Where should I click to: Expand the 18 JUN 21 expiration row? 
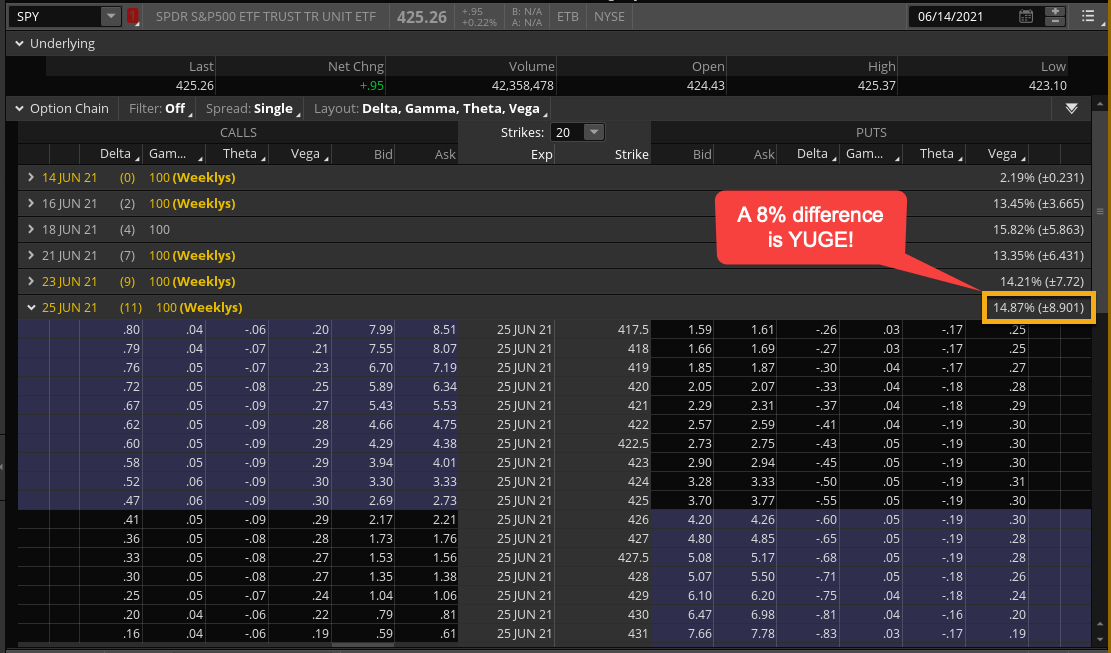pyautogui.click(x=31, y=229)
